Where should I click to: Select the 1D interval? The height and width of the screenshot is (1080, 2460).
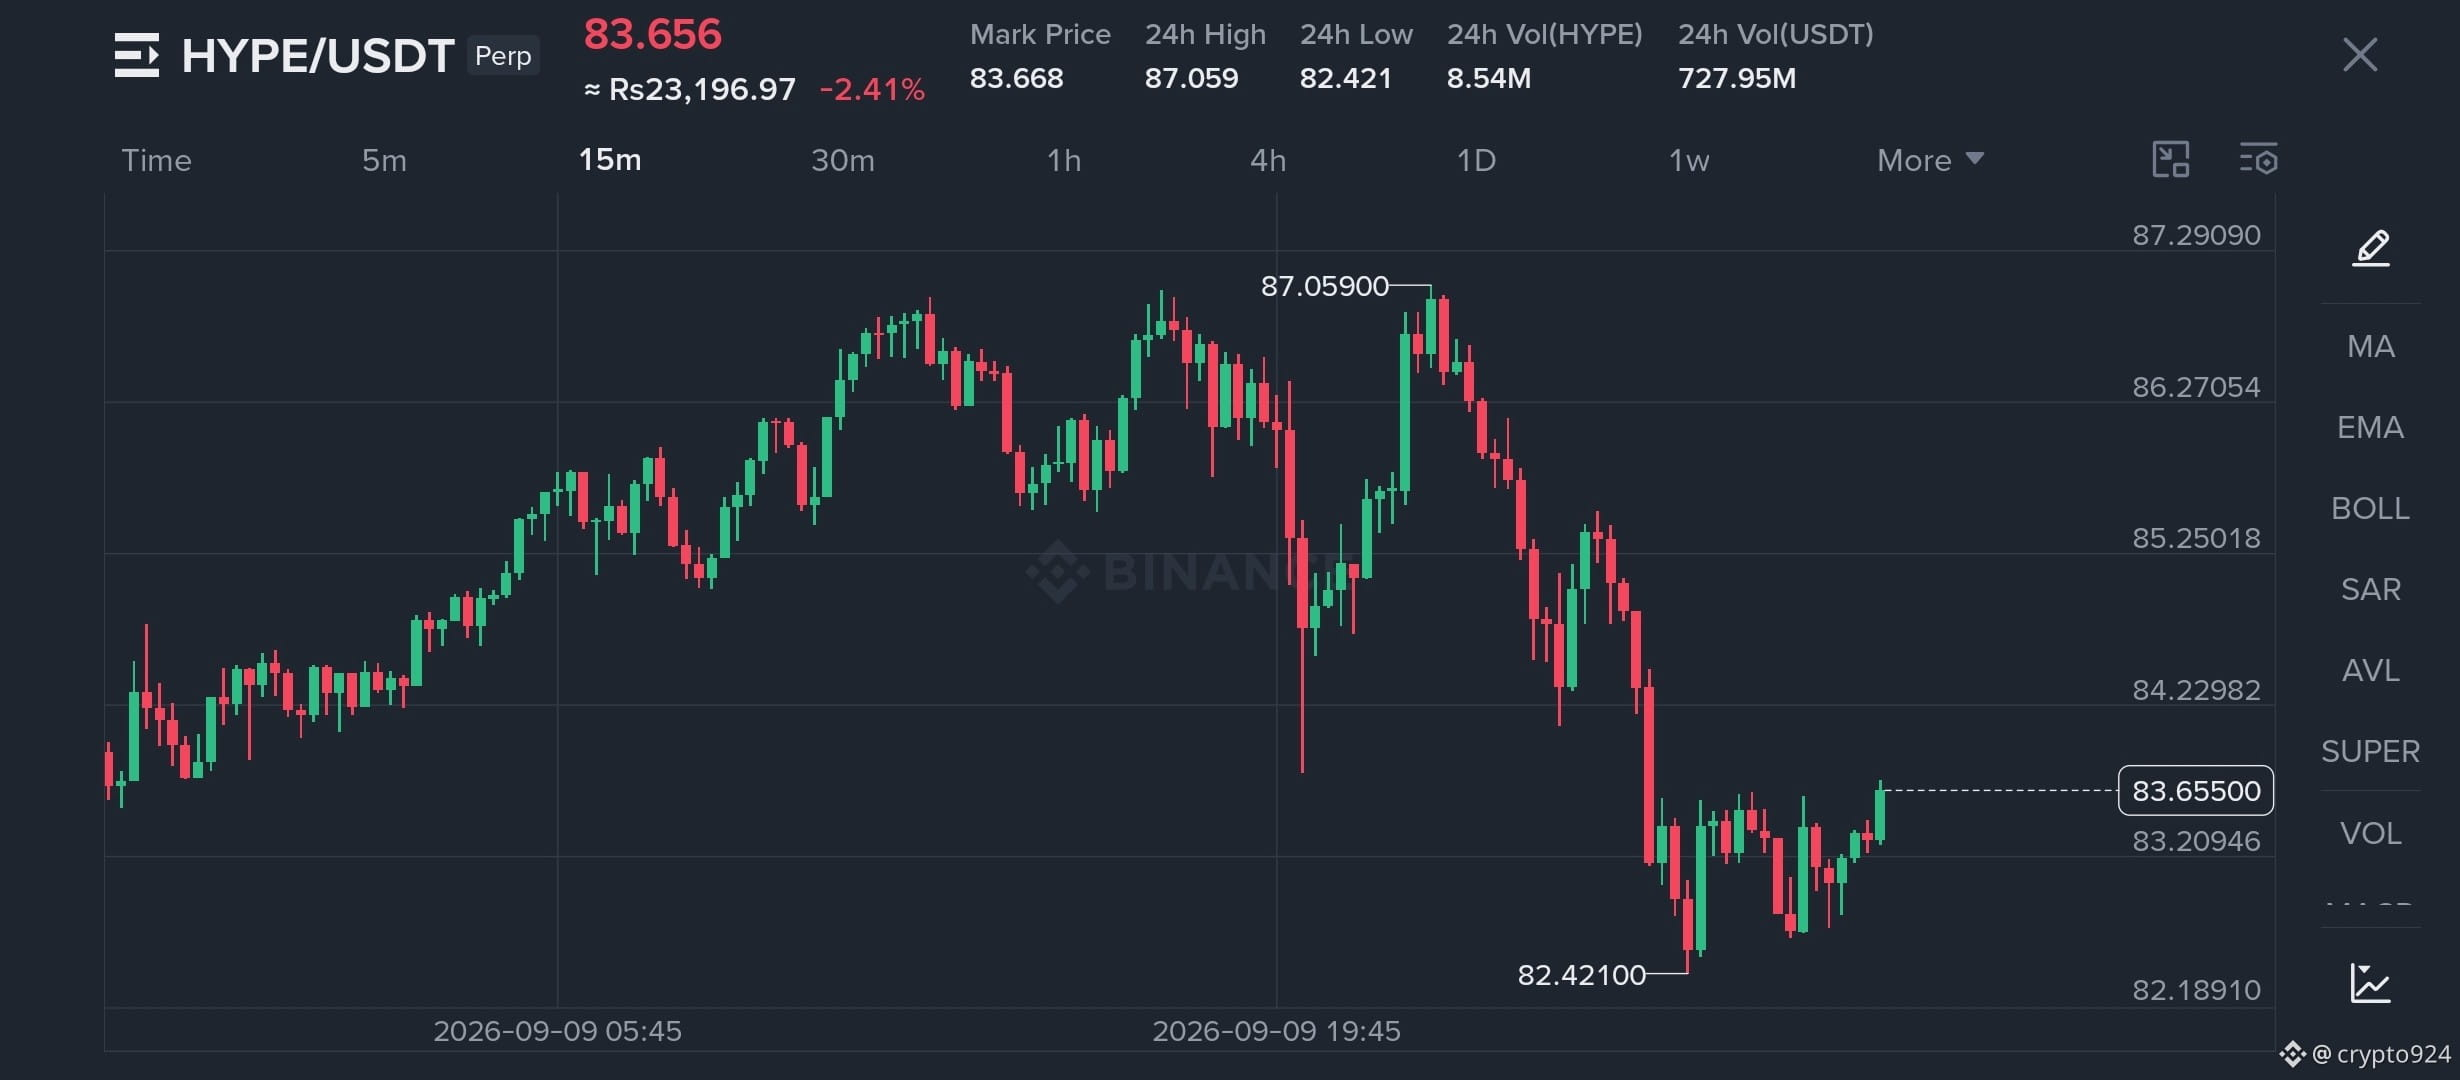click(x=1476, y=160)
